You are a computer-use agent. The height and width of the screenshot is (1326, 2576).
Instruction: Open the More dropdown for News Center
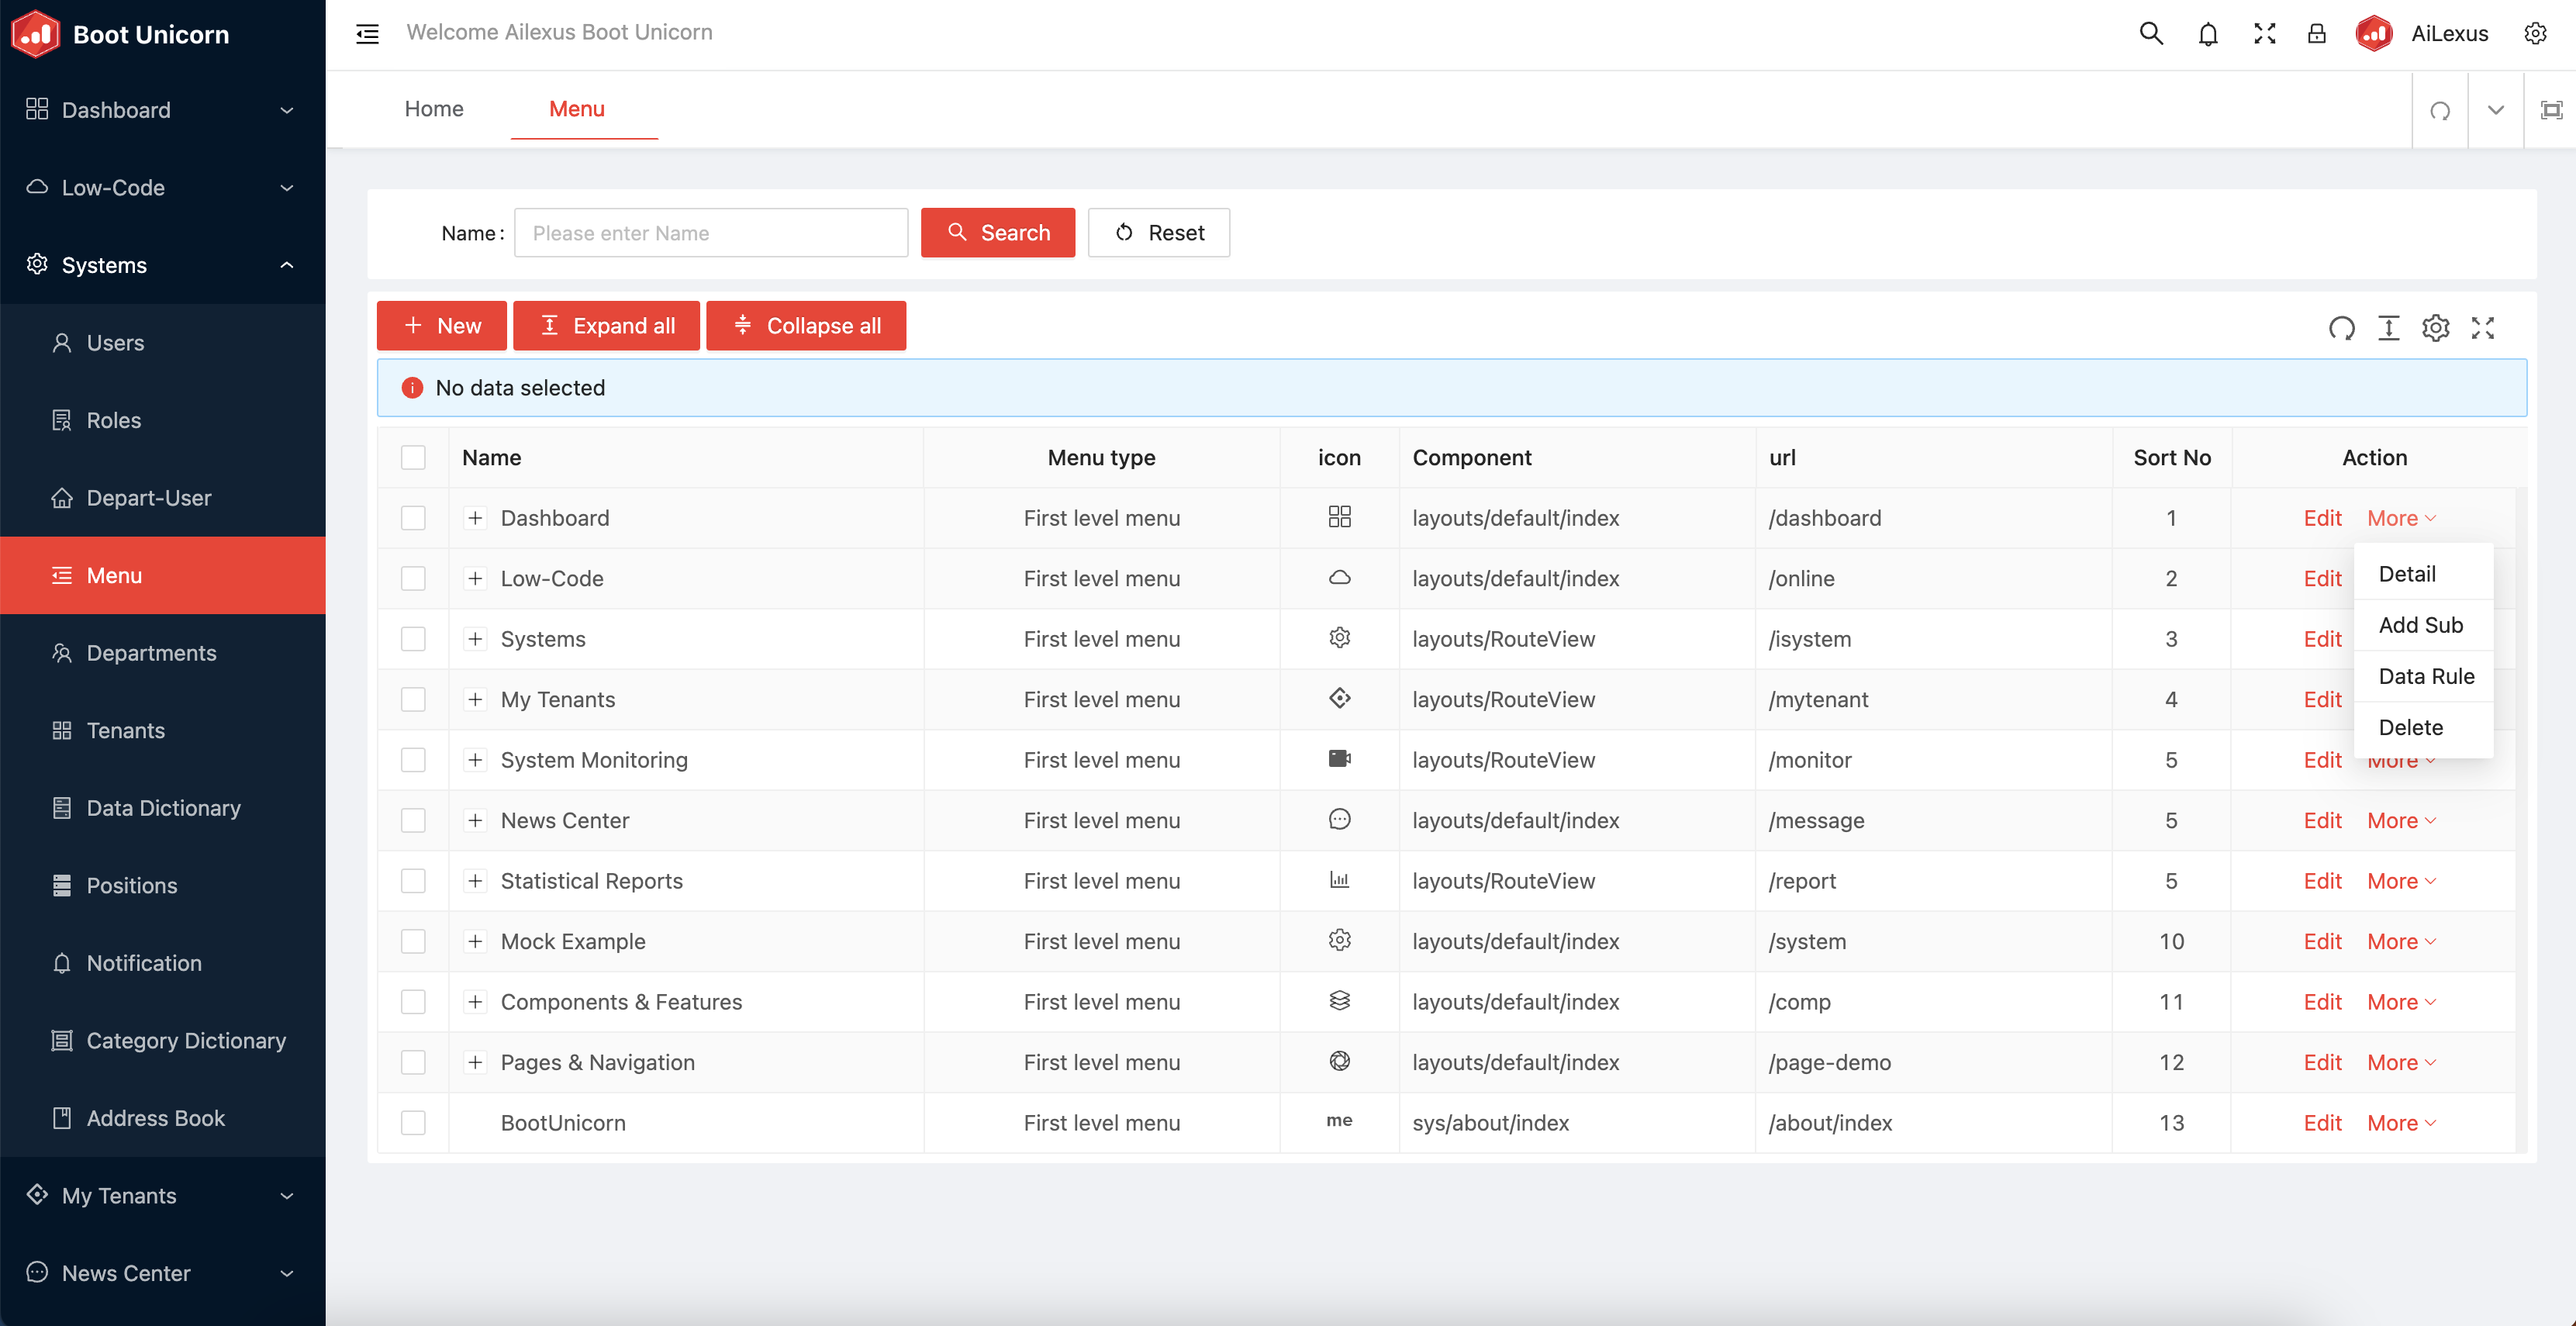tap(2400, 821)
